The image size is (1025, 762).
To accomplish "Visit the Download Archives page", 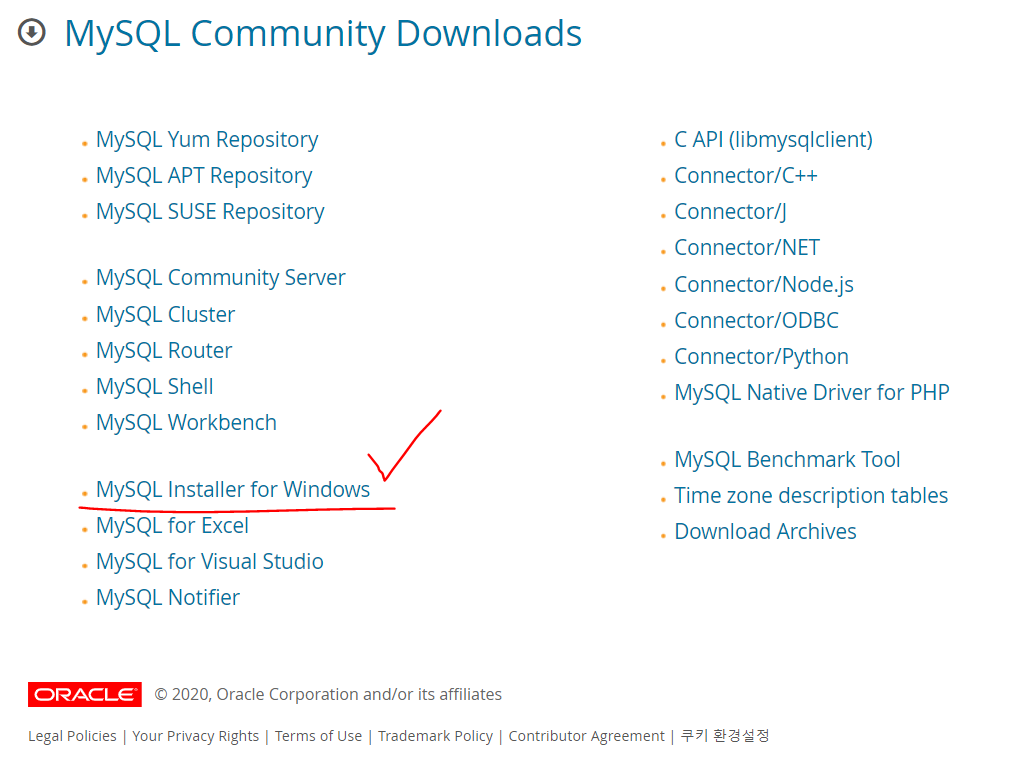I will (x=765, y=531).
